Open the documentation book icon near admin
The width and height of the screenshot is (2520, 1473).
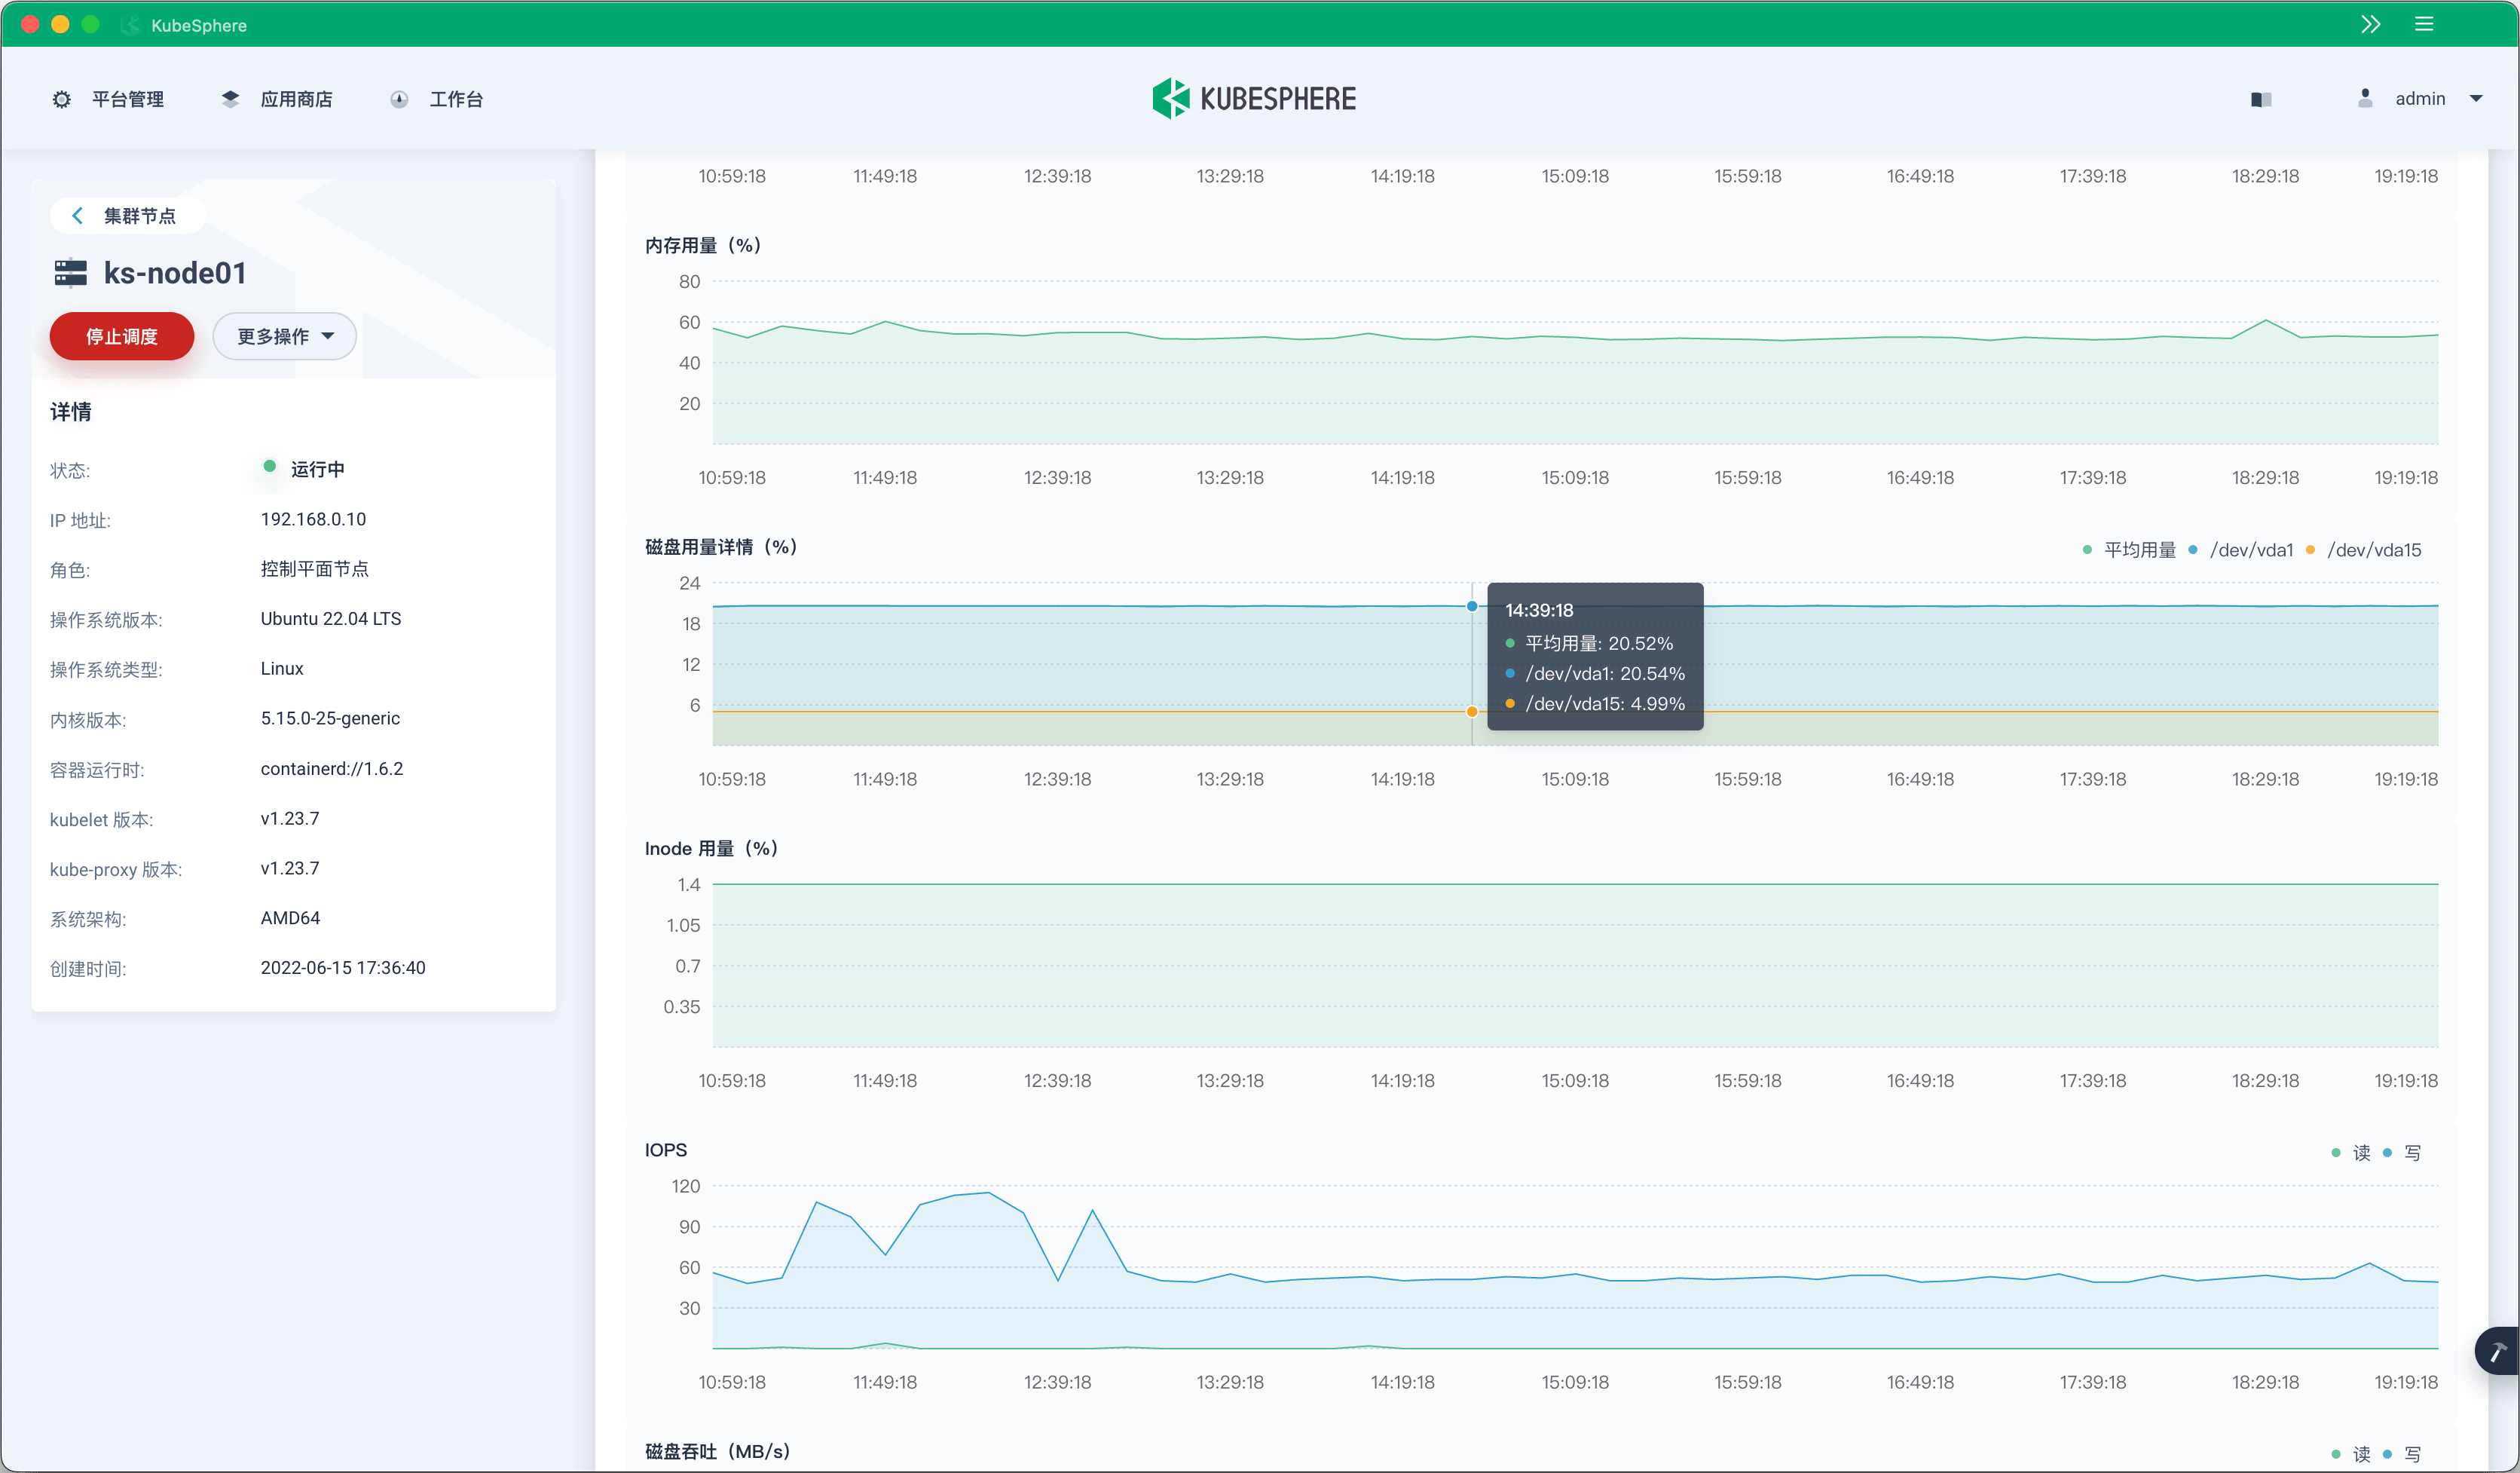pos(2261,98)
